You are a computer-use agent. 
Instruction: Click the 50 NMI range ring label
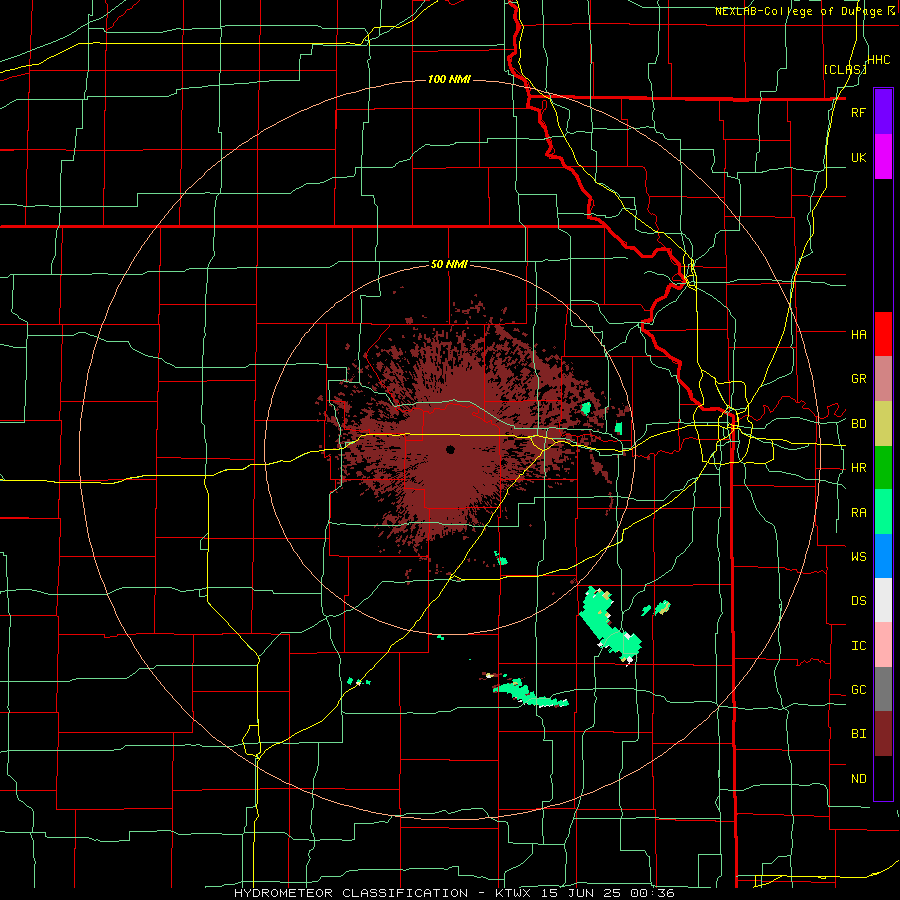pos(449,265)
